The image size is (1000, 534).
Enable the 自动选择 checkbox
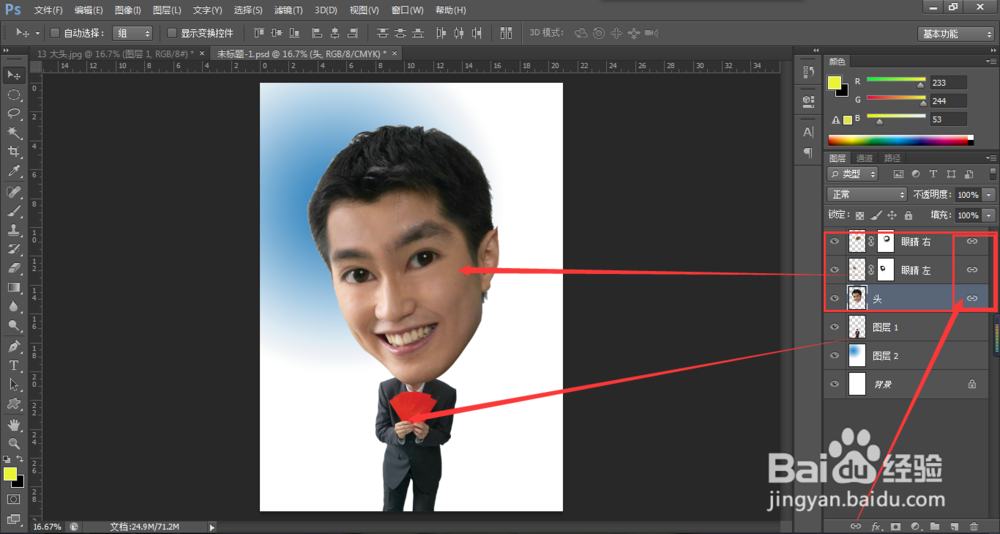55,33
